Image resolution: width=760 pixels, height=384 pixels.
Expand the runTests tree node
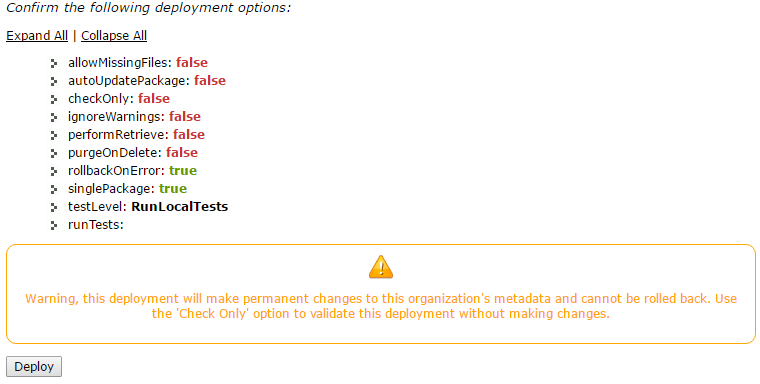click(x=54, y=225)
